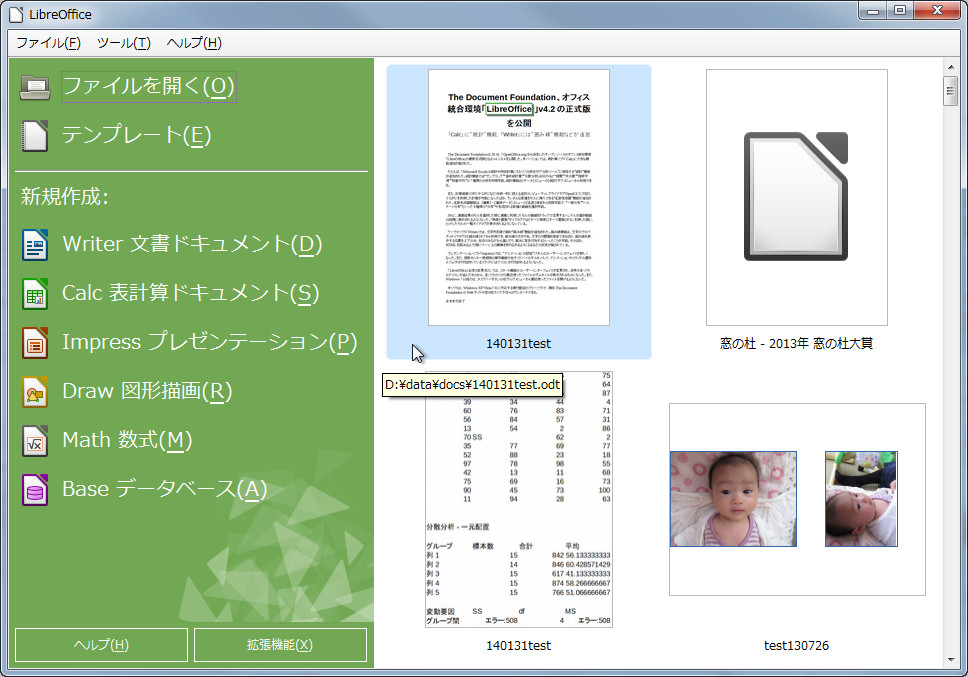Open a file via ファイルを開く link

[148, 86]
